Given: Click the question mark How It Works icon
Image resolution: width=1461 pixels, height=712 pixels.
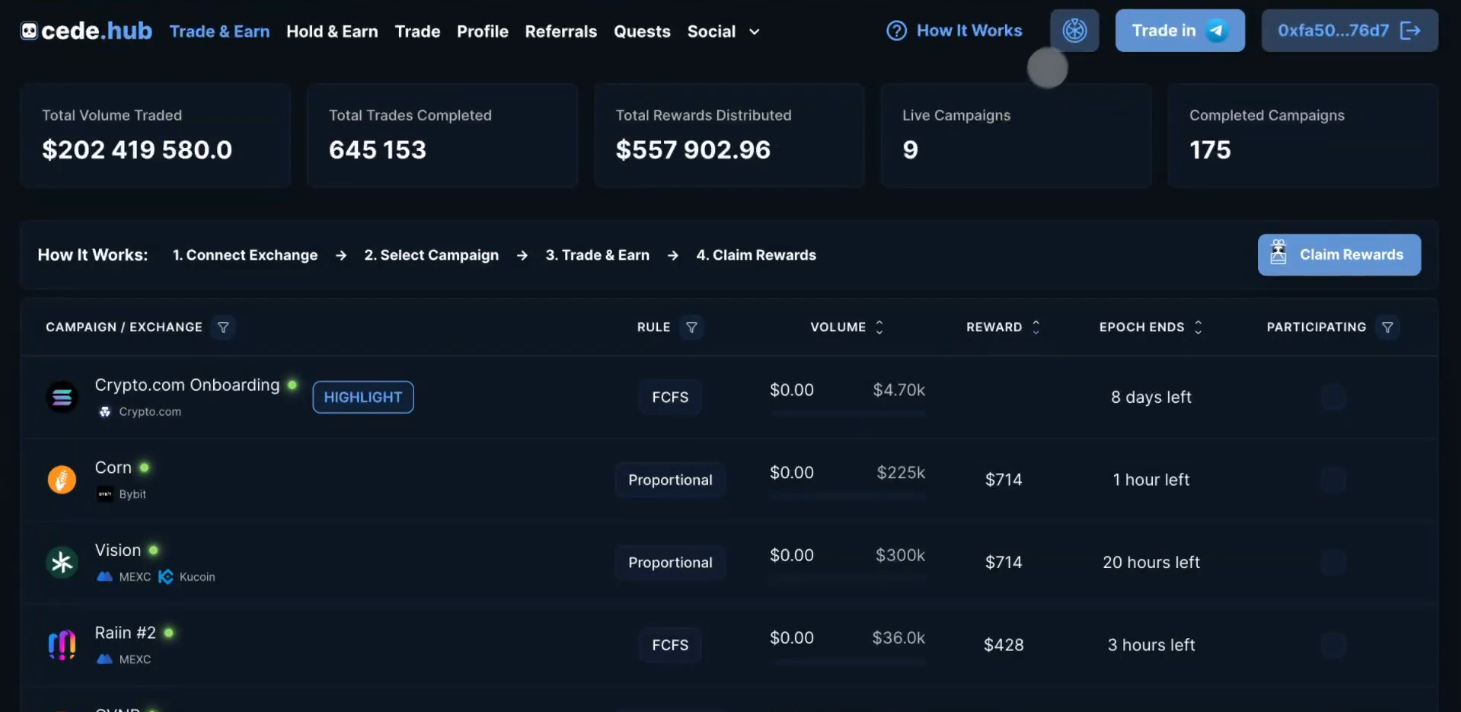Looking at the screenshot, I should coord(896,31).
